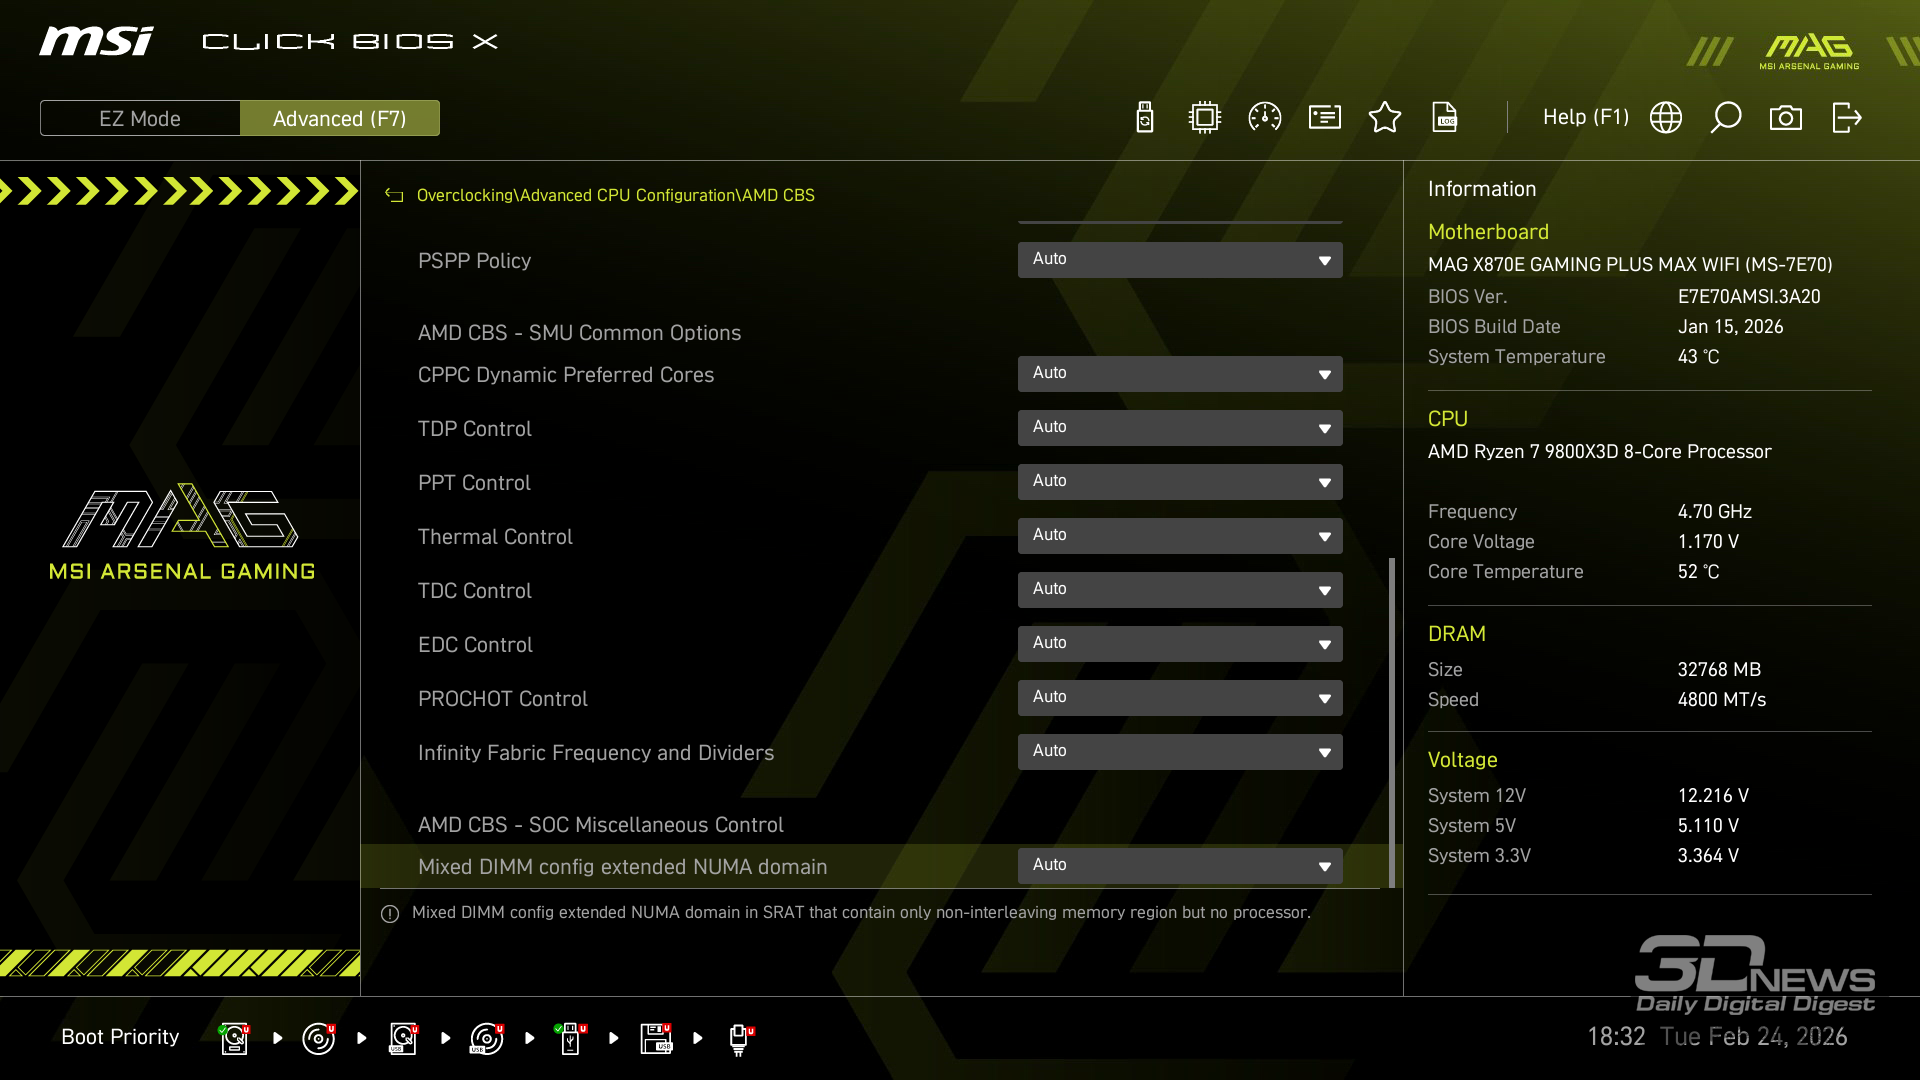Click the hard disk boot priority device
Image resolution: width=1920 pixels, height=1080 pixels.
pos(235,1038)
